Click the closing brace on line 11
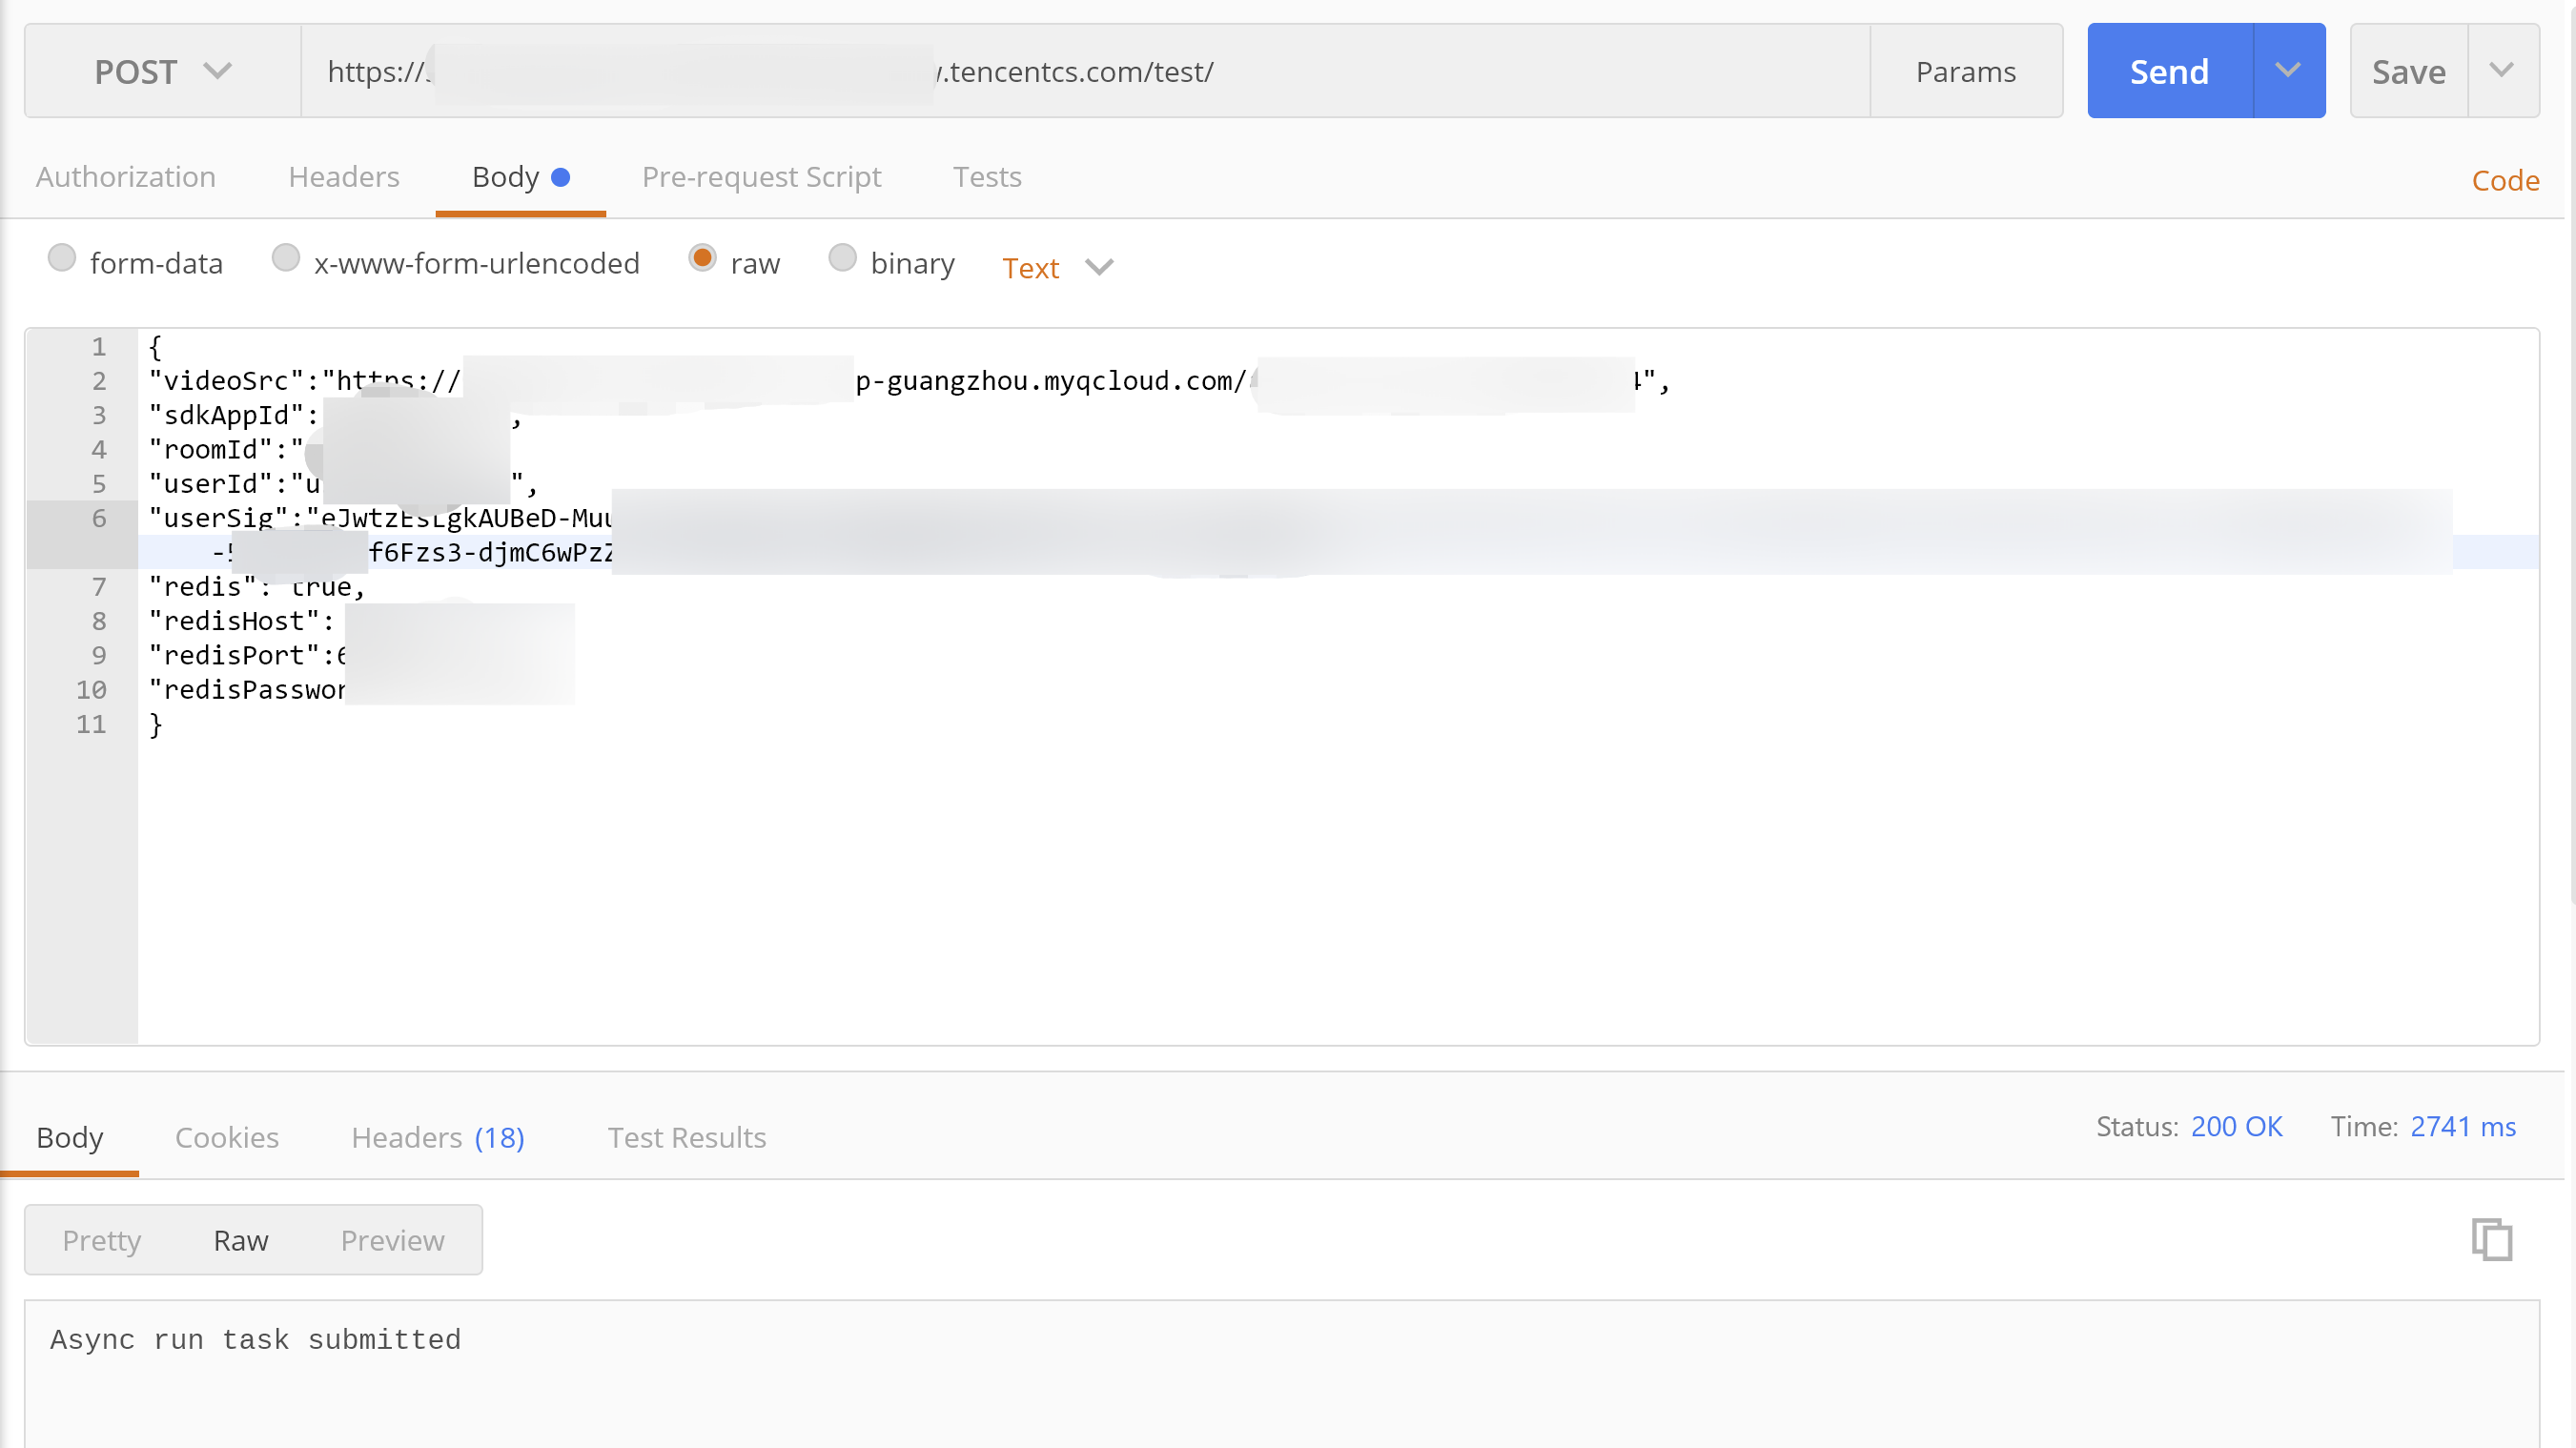Image resolution: width=2576 pixels, height=1448 pixels. (x=155, y=724)
